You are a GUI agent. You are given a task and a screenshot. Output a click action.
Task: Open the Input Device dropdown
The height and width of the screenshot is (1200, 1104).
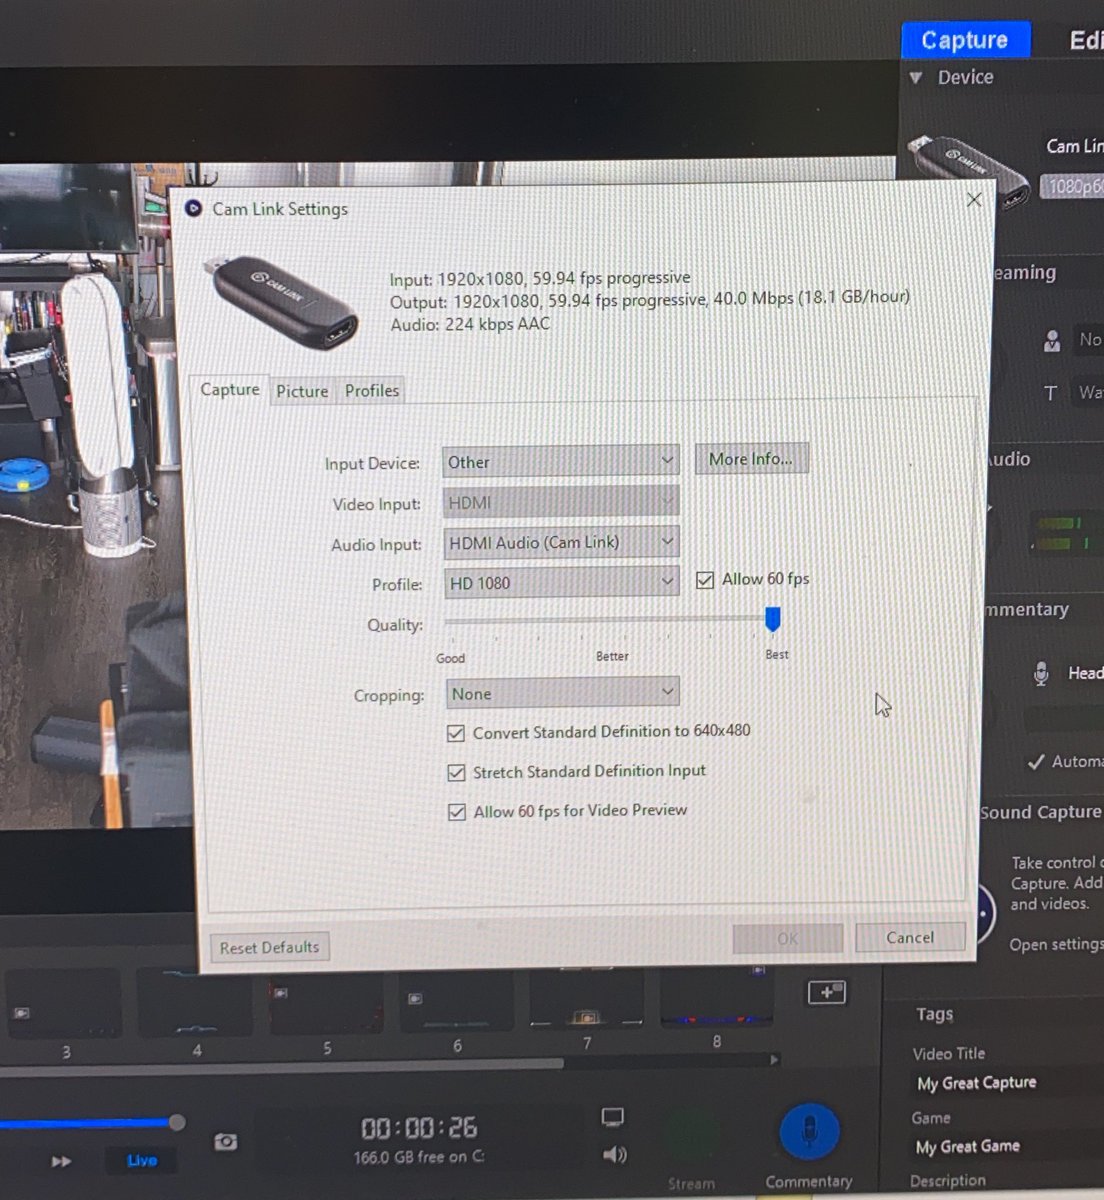[561, 462]
